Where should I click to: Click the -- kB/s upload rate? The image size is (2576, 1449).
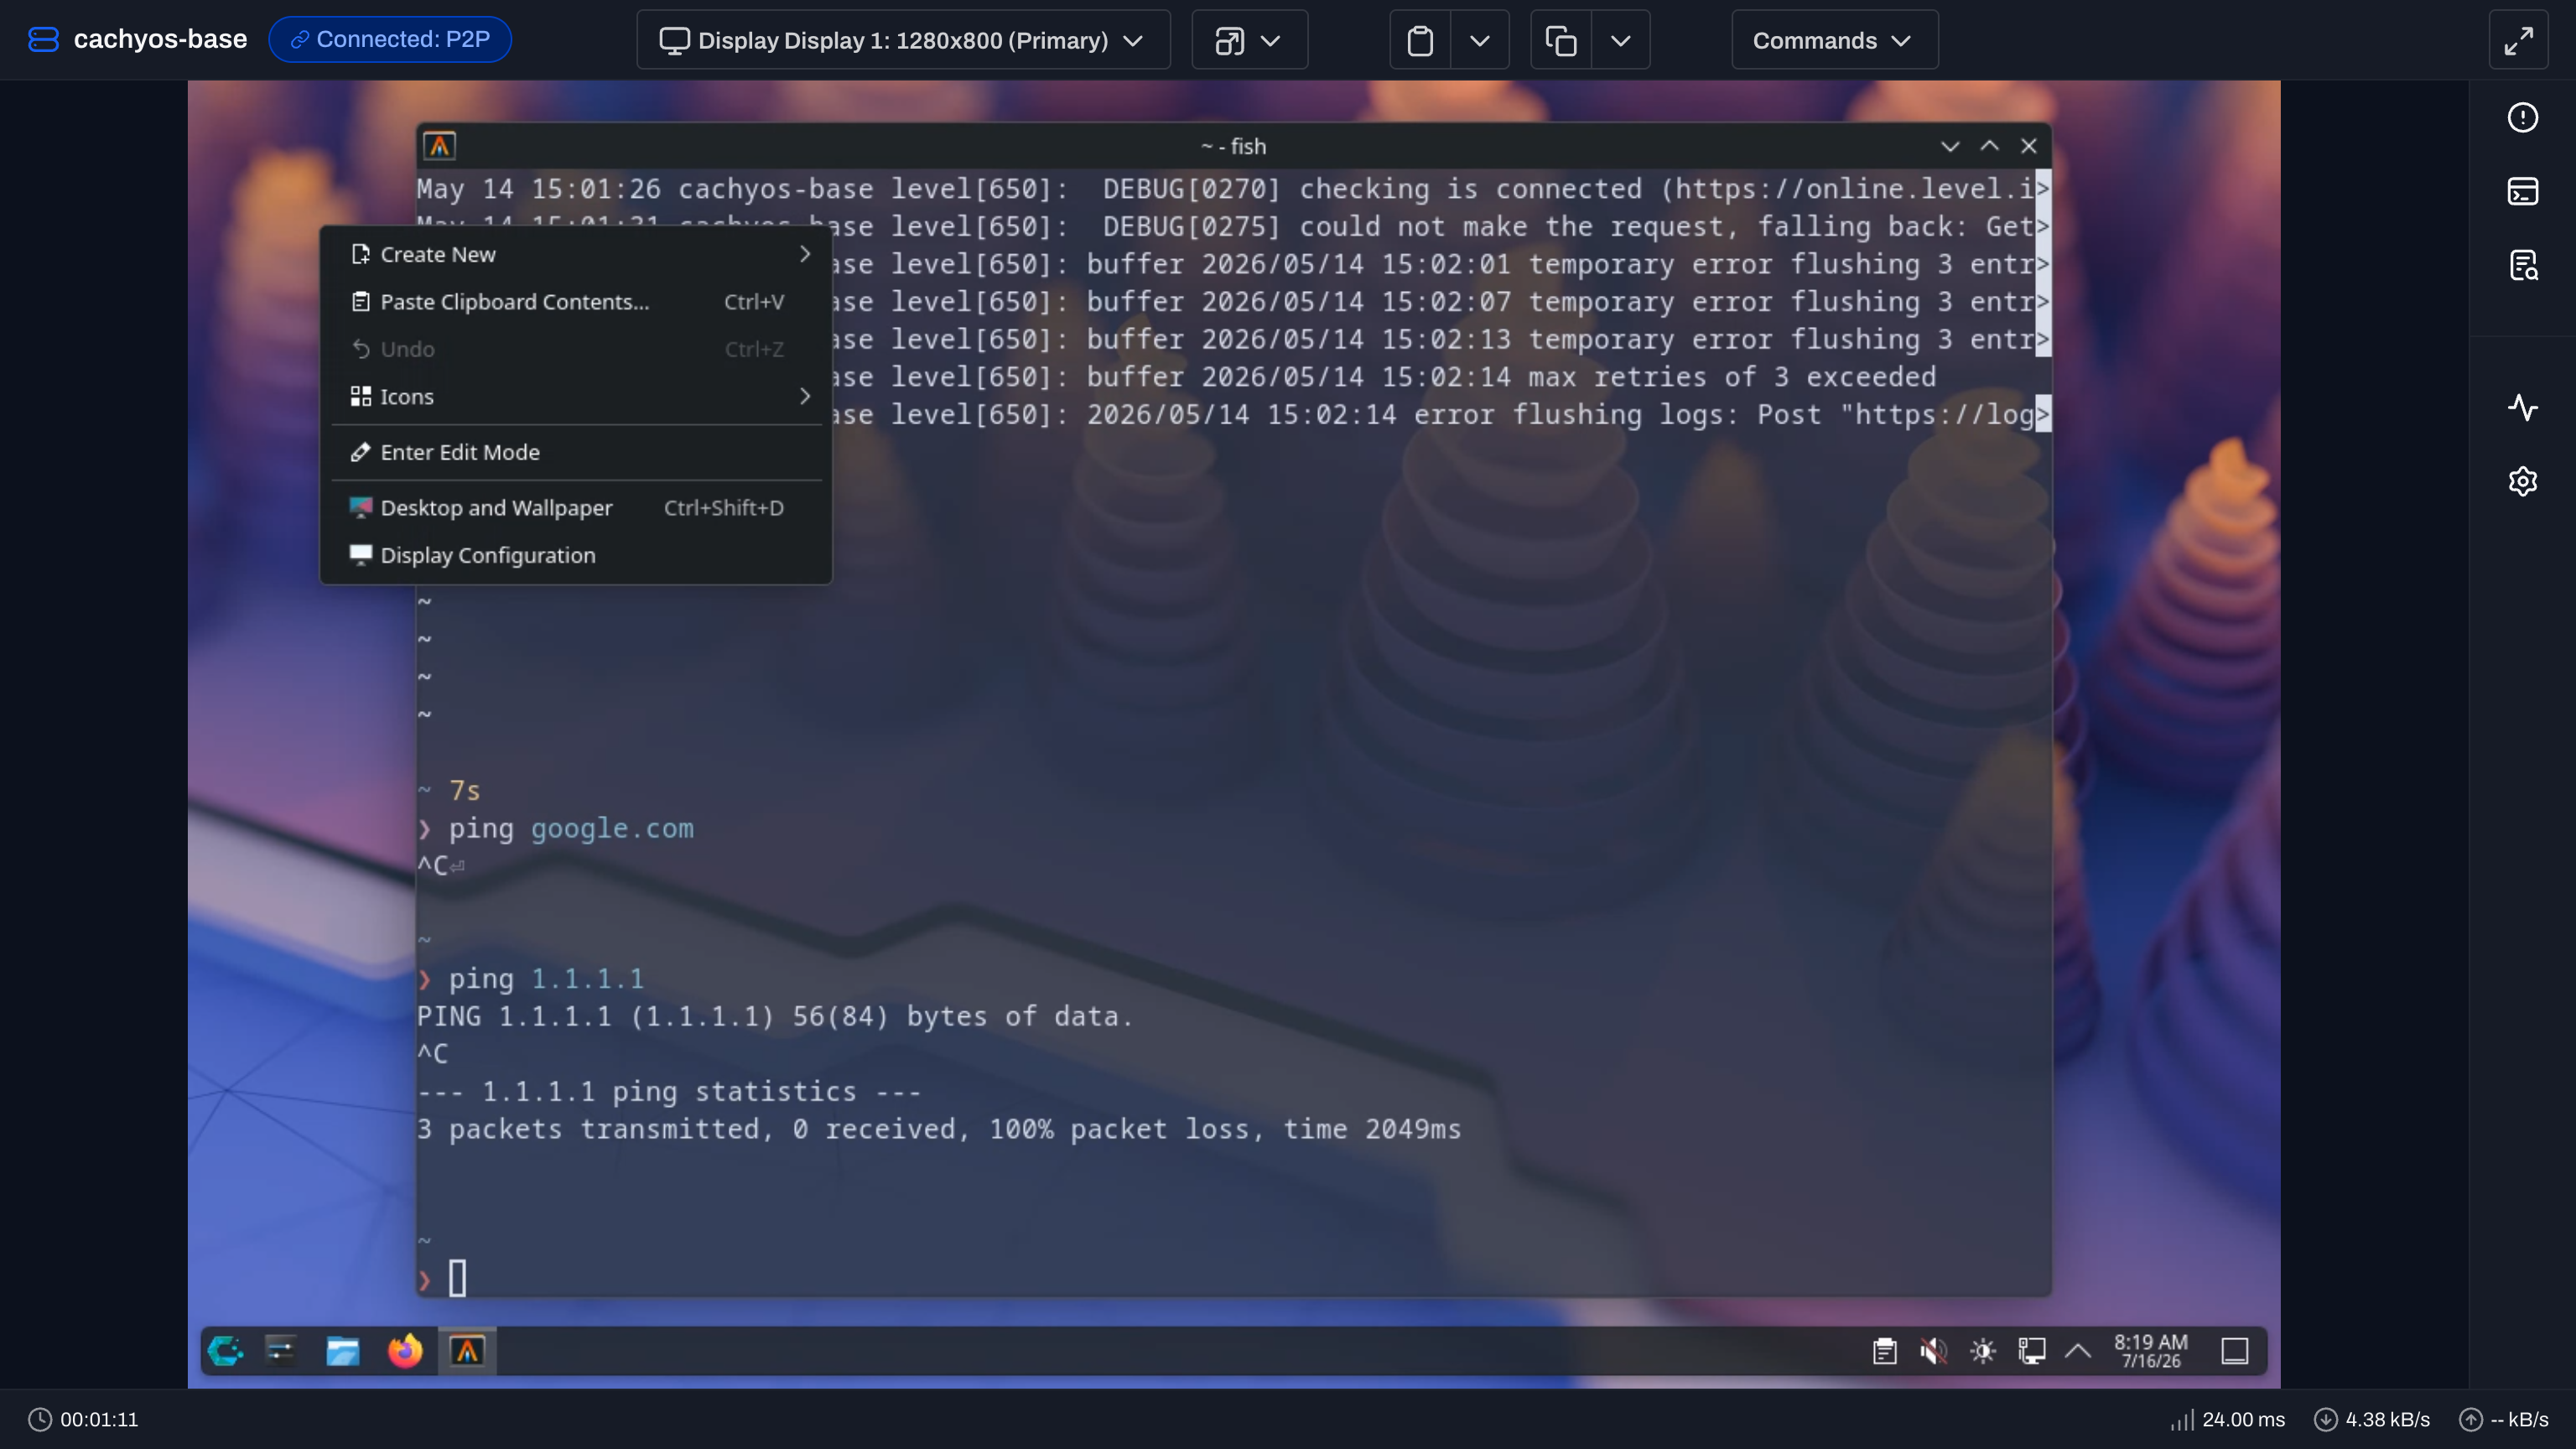click(x=2519, y=1419)
